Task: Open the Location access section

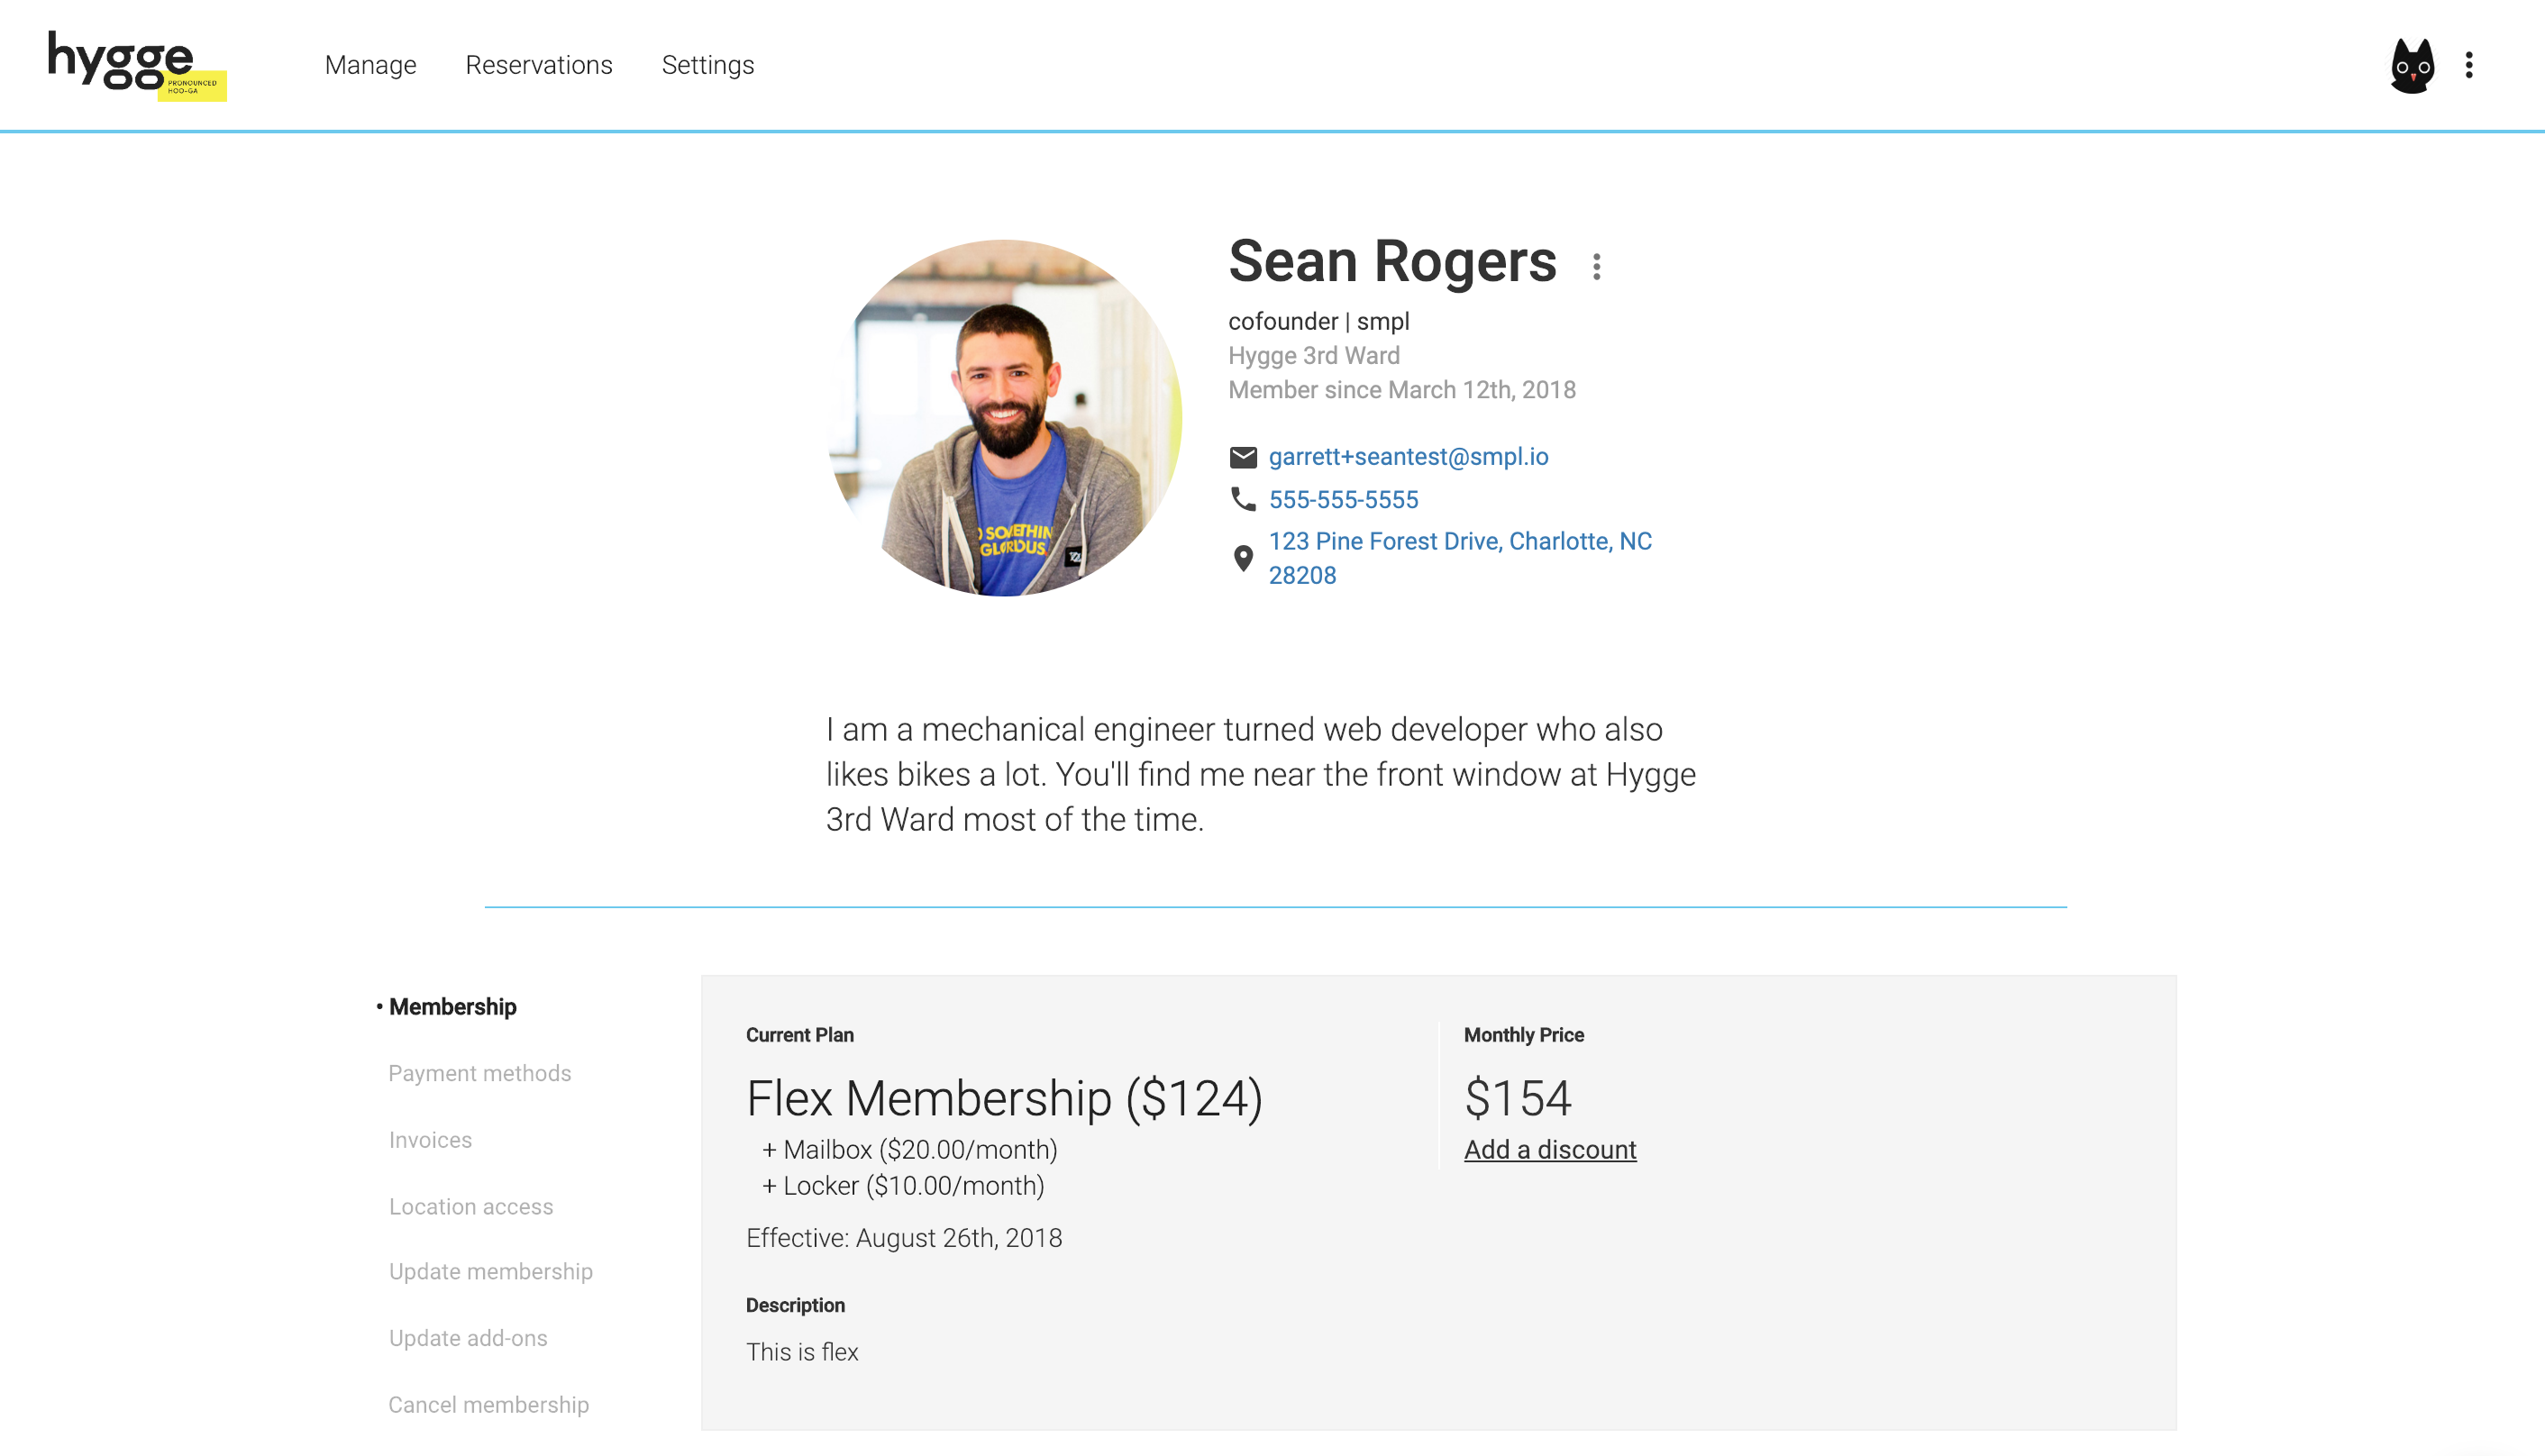Action: pos(470,1207)
